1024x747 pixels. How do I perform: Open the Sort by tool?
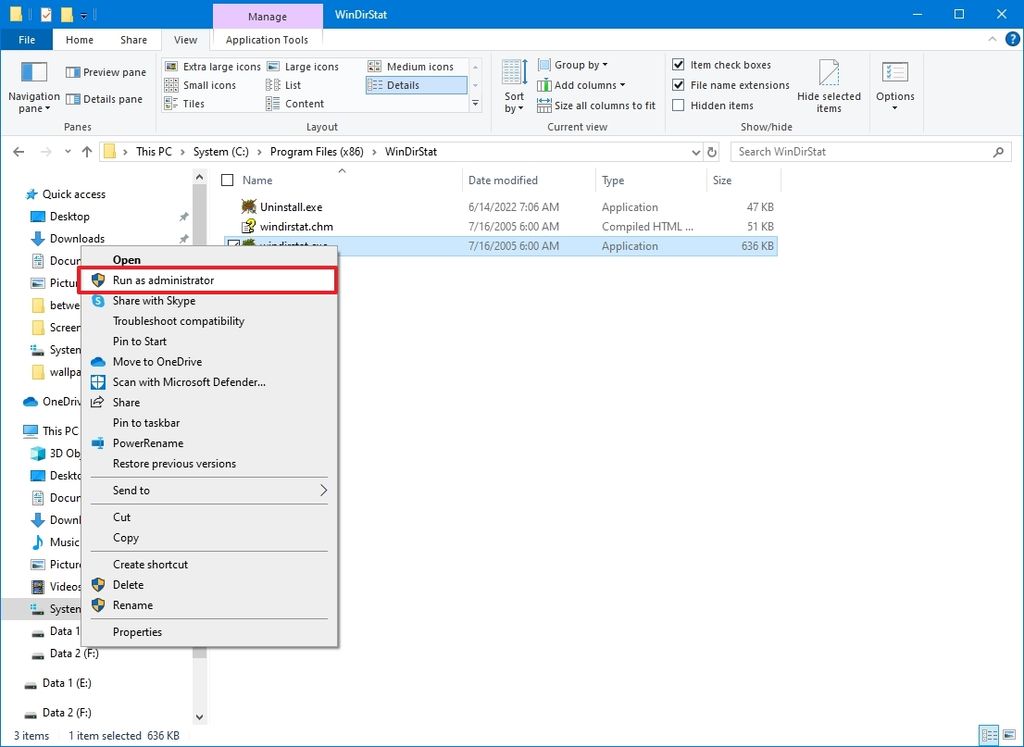click(513, 85)
